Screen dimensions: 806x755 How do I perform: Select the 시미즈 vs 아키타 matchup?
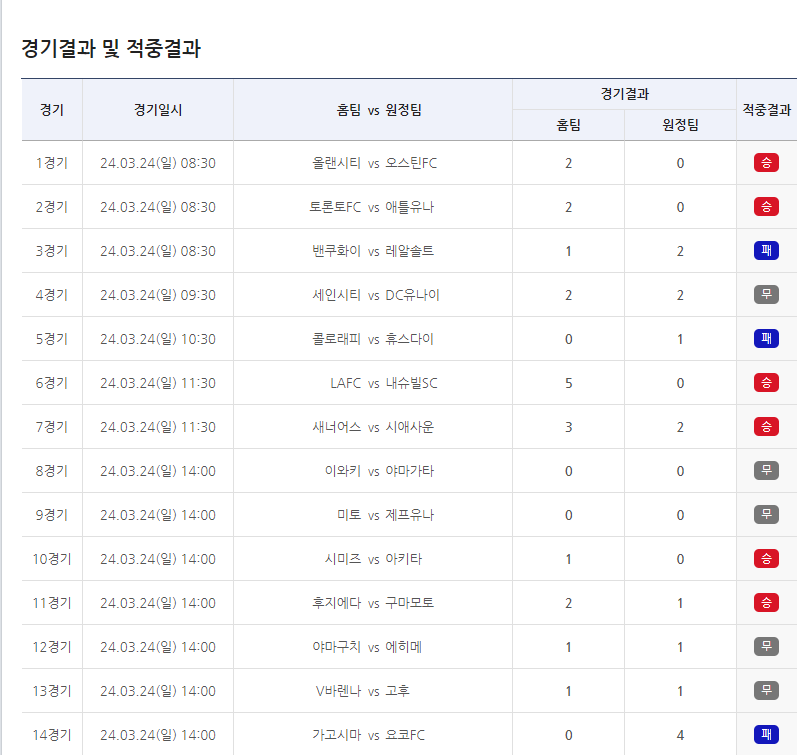(x=373, y=559)
